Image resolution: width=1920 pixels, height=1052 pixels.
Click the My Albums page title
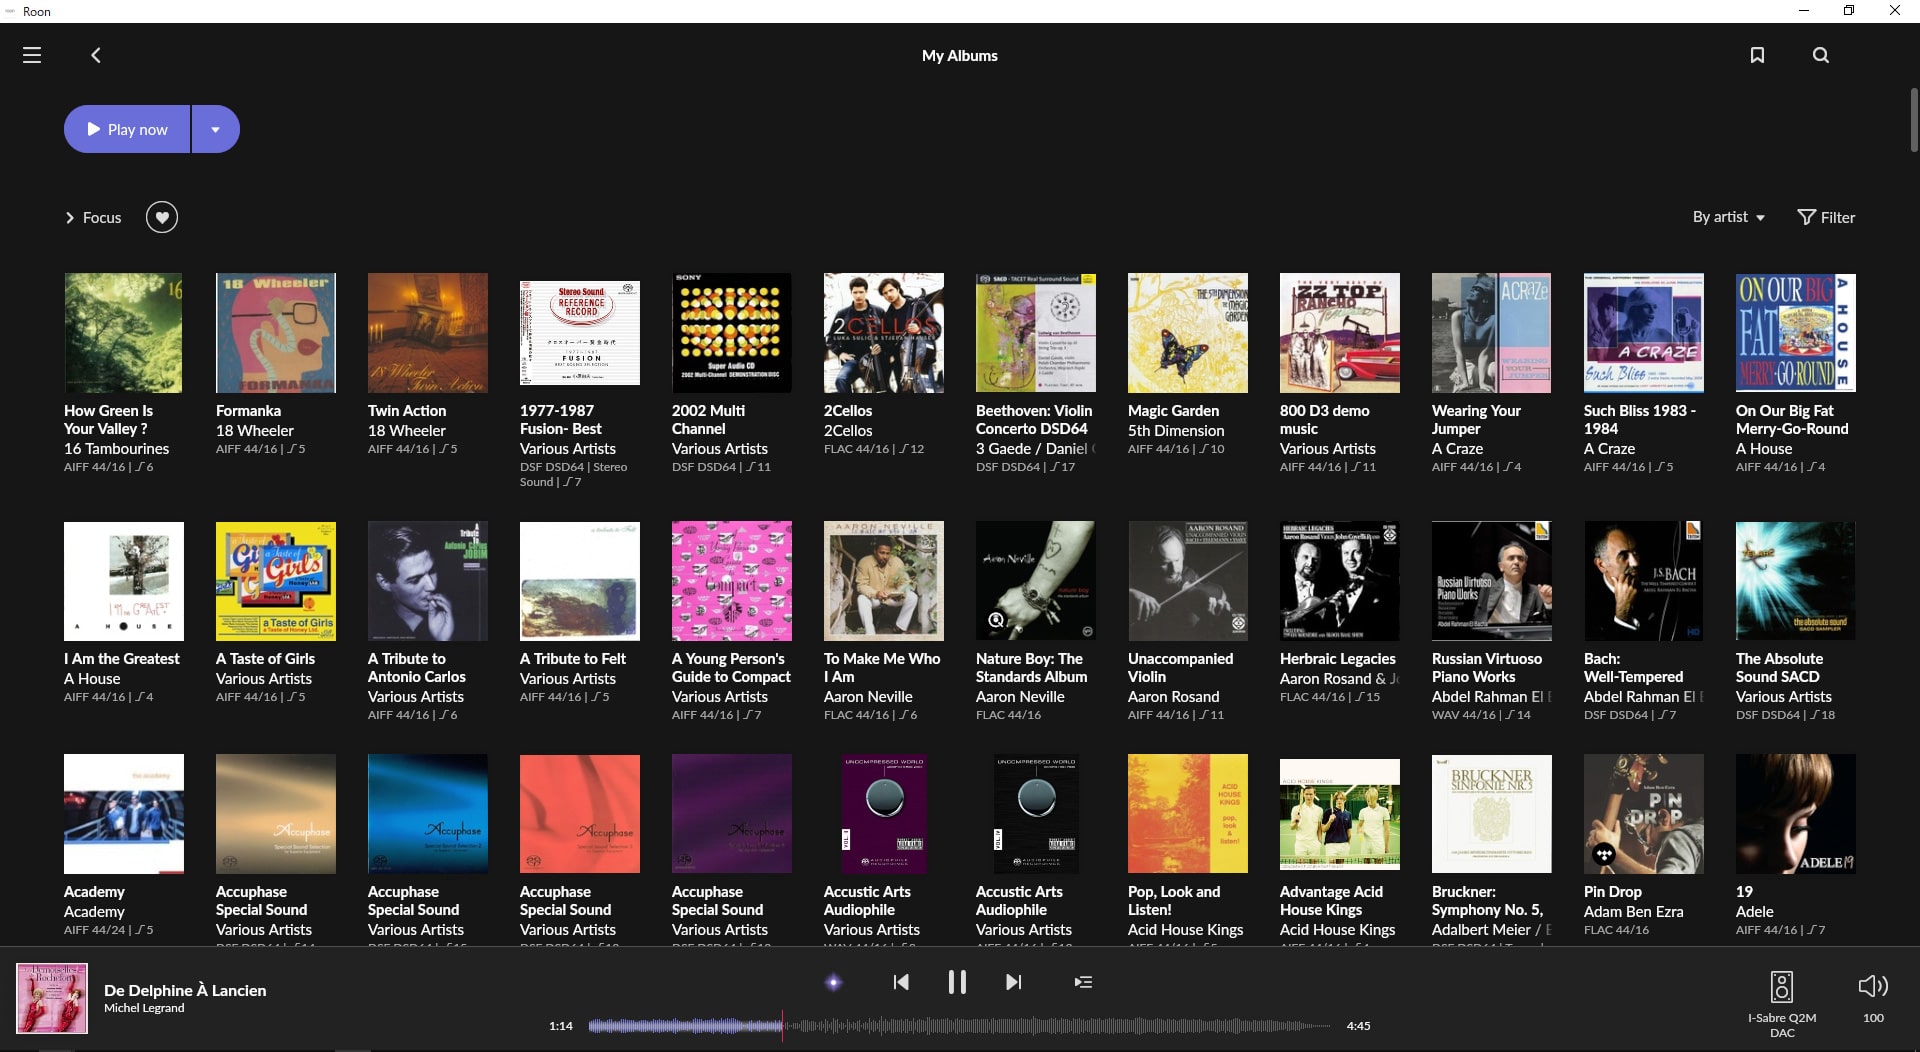[x=960, y=55]
